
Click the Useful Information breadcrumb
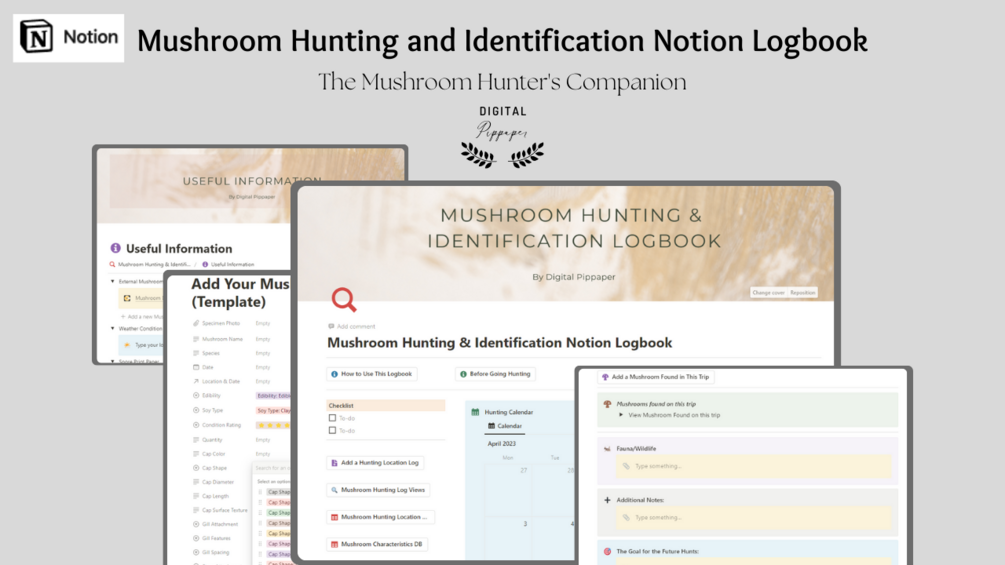tap(228, 265)
